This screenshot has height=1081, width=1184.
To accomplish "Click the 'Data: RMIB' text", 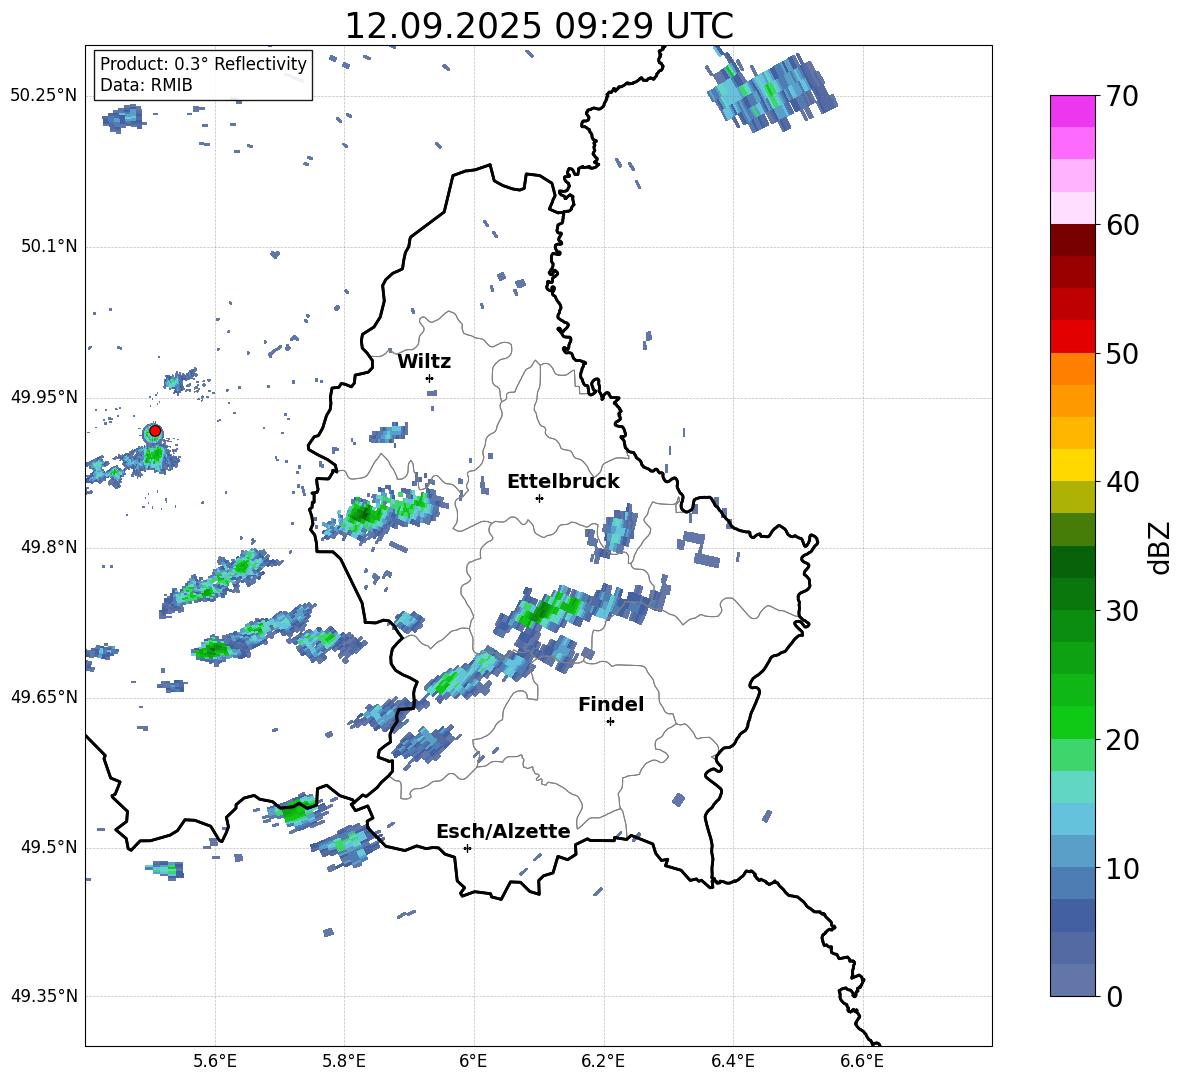I will pos(146,85).
